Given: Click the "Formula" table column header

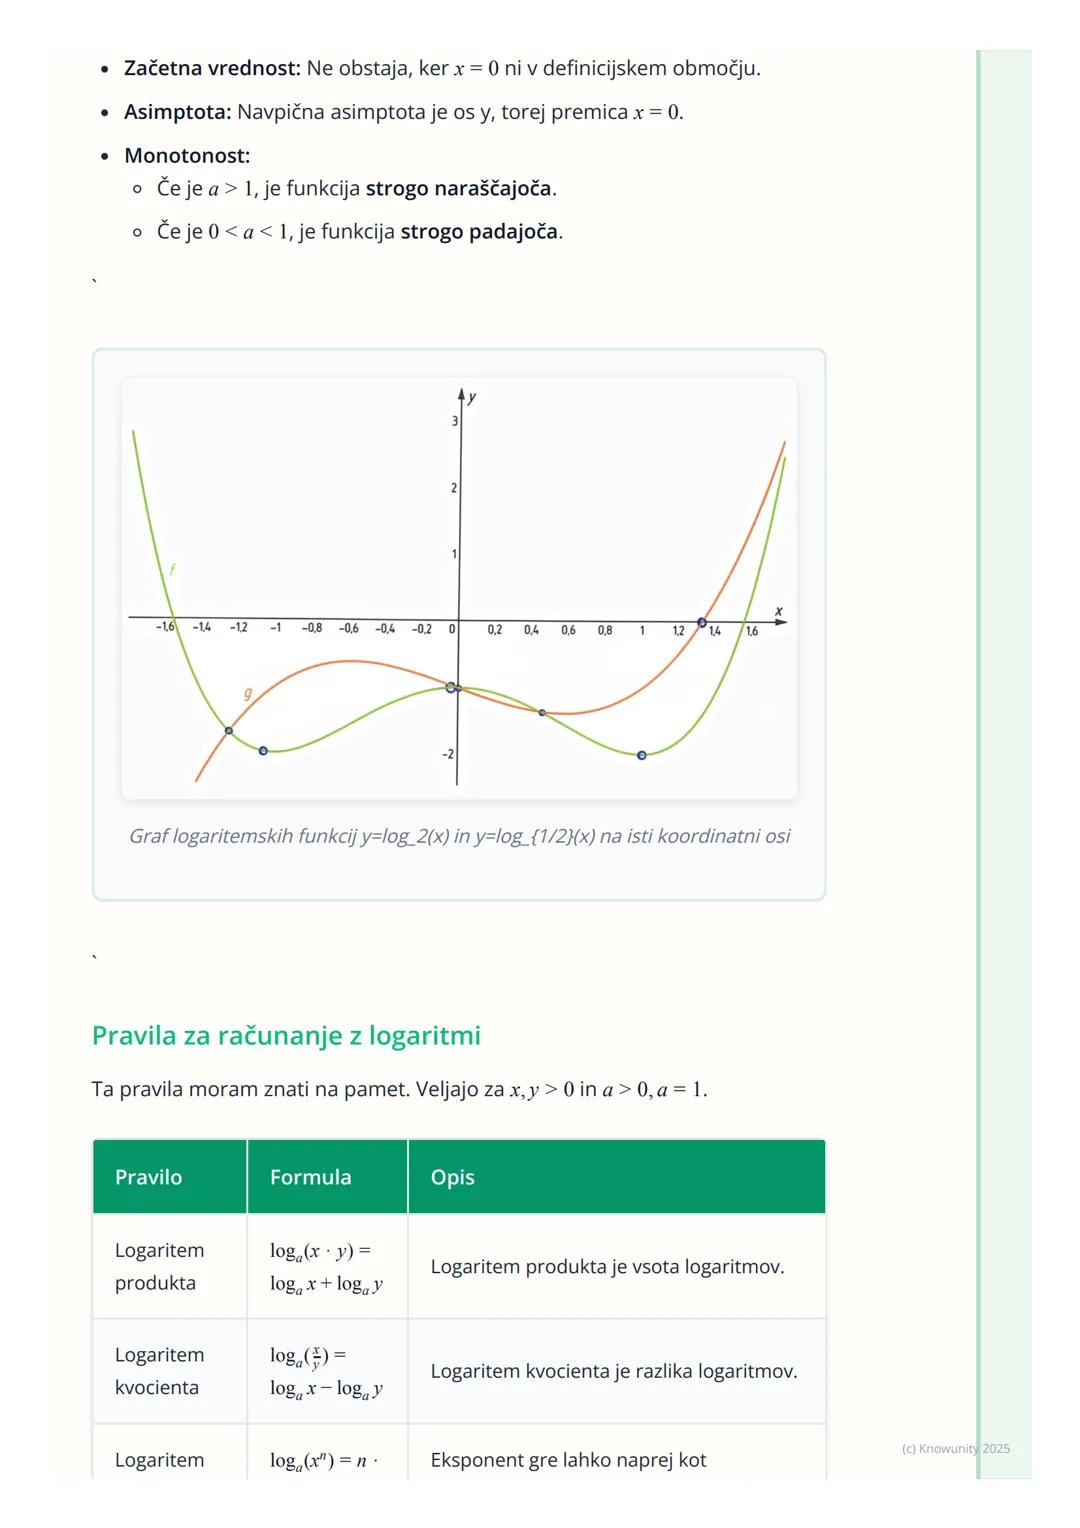Looking at the screenshot, I should [x=310, y=1177].
